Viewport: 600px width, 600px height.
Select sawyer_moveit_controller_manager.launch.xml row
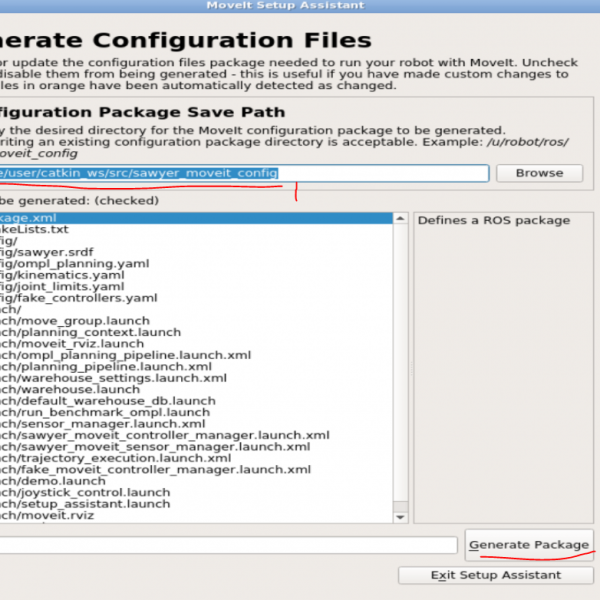pyautogui.click(x=196, y=435)
